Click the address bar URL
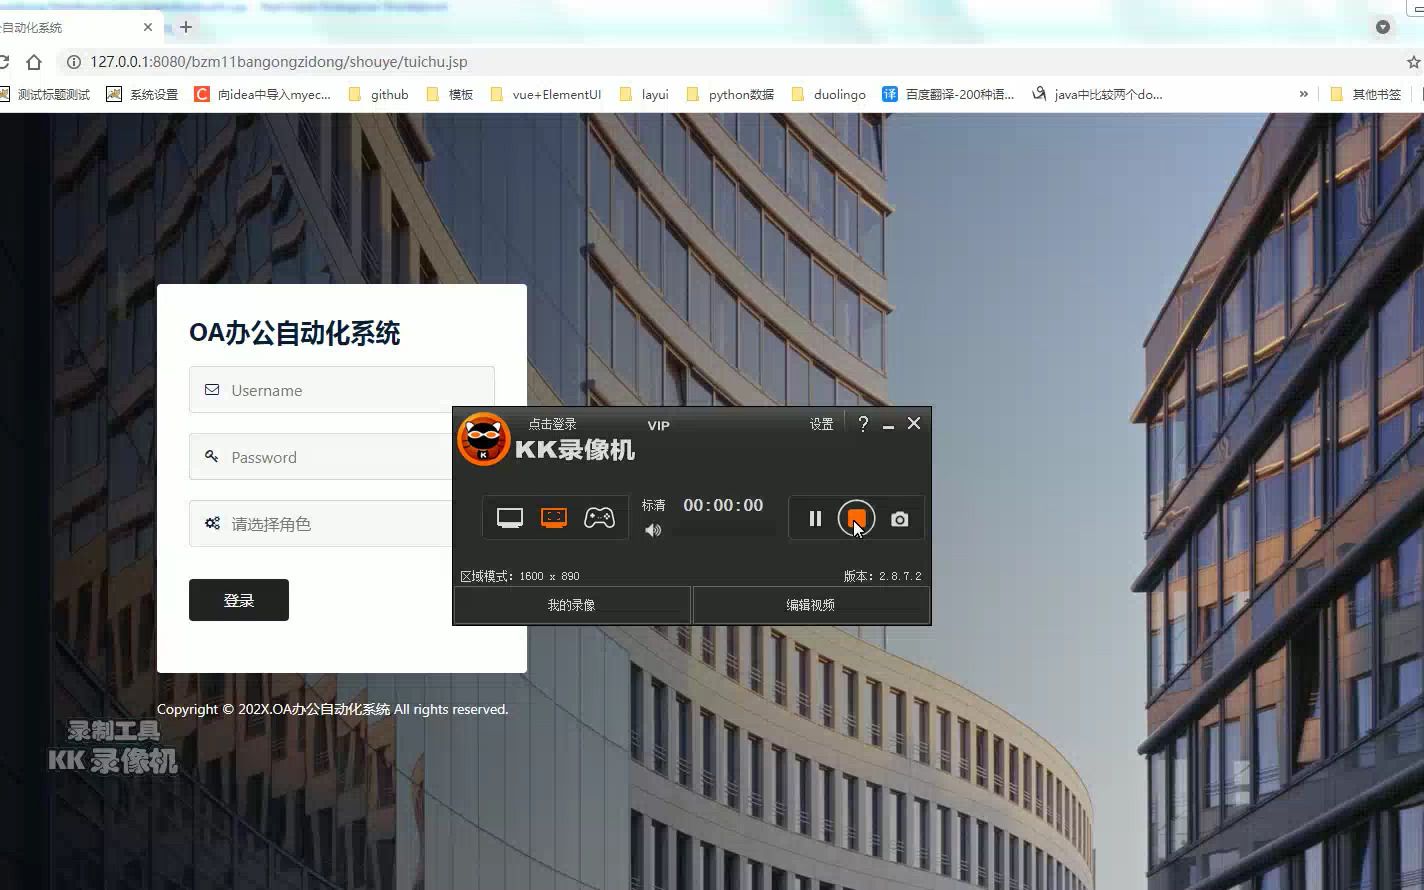Screen dimensions: 1424x890 pyautogui.click(x=279, y=62)
